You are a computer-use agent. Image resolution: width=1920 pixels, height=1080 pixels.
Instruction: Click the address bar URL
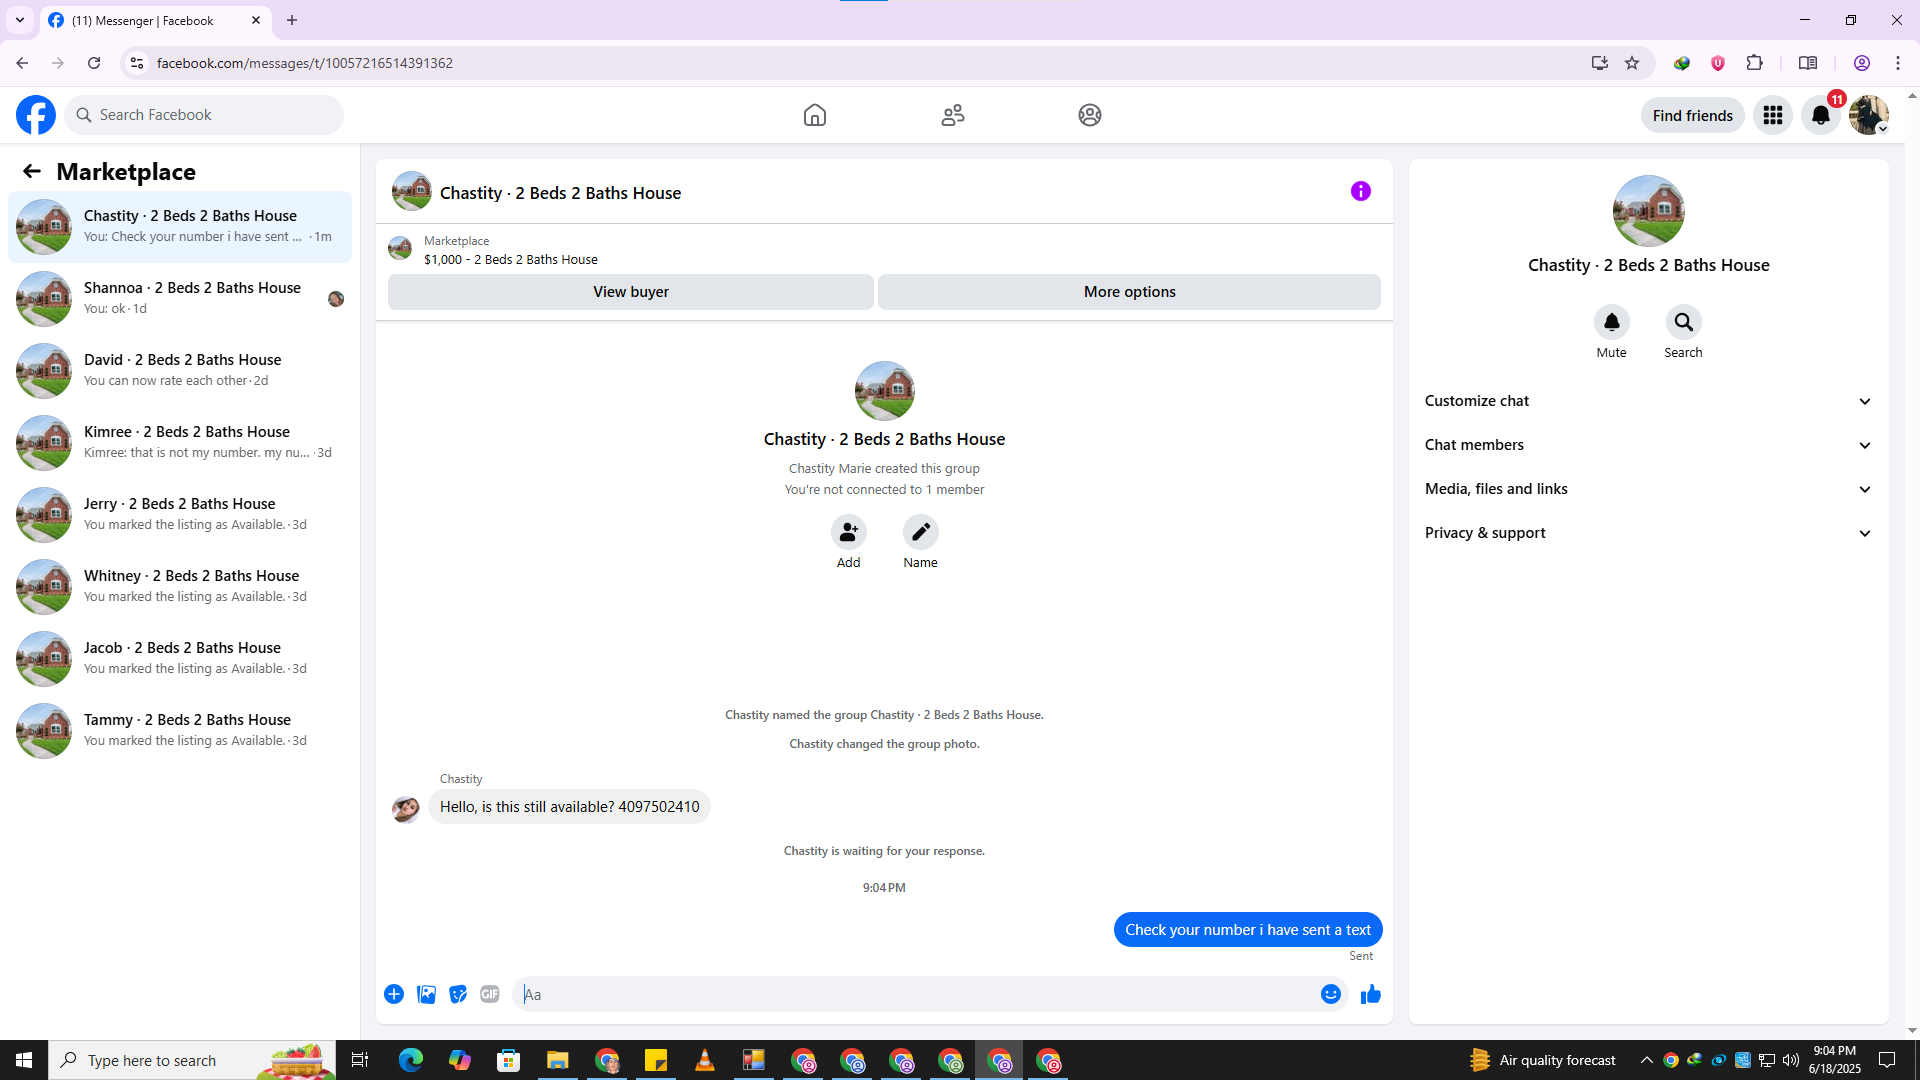point(305,63)
